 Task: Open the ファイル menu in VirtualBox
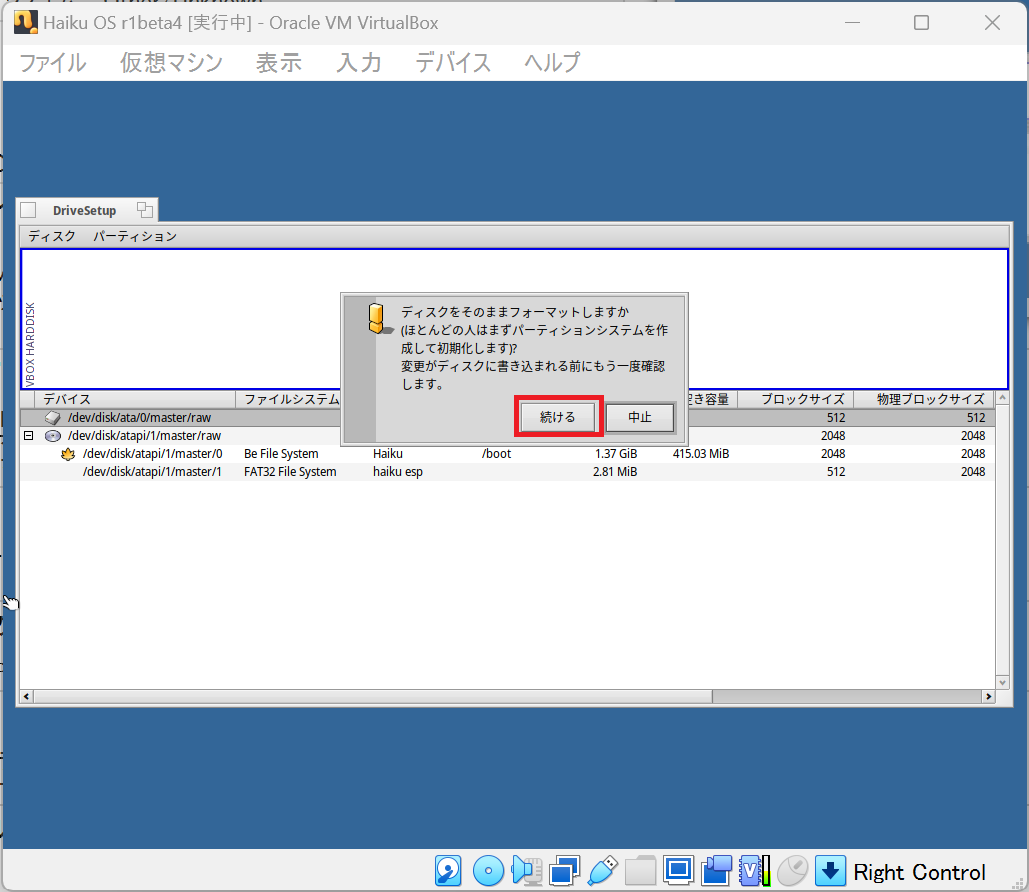(53, 63)
